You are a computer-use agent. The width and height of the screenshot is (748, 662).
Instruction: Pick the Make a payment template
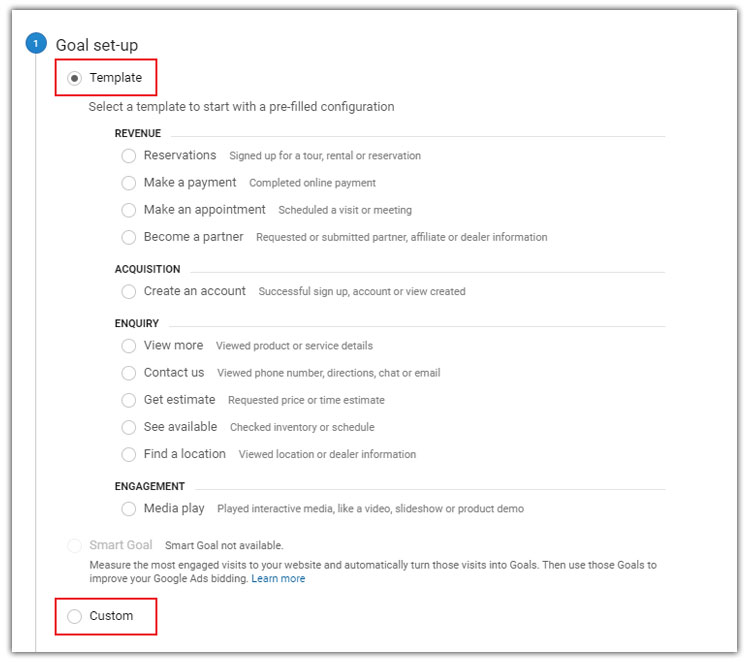128,183
